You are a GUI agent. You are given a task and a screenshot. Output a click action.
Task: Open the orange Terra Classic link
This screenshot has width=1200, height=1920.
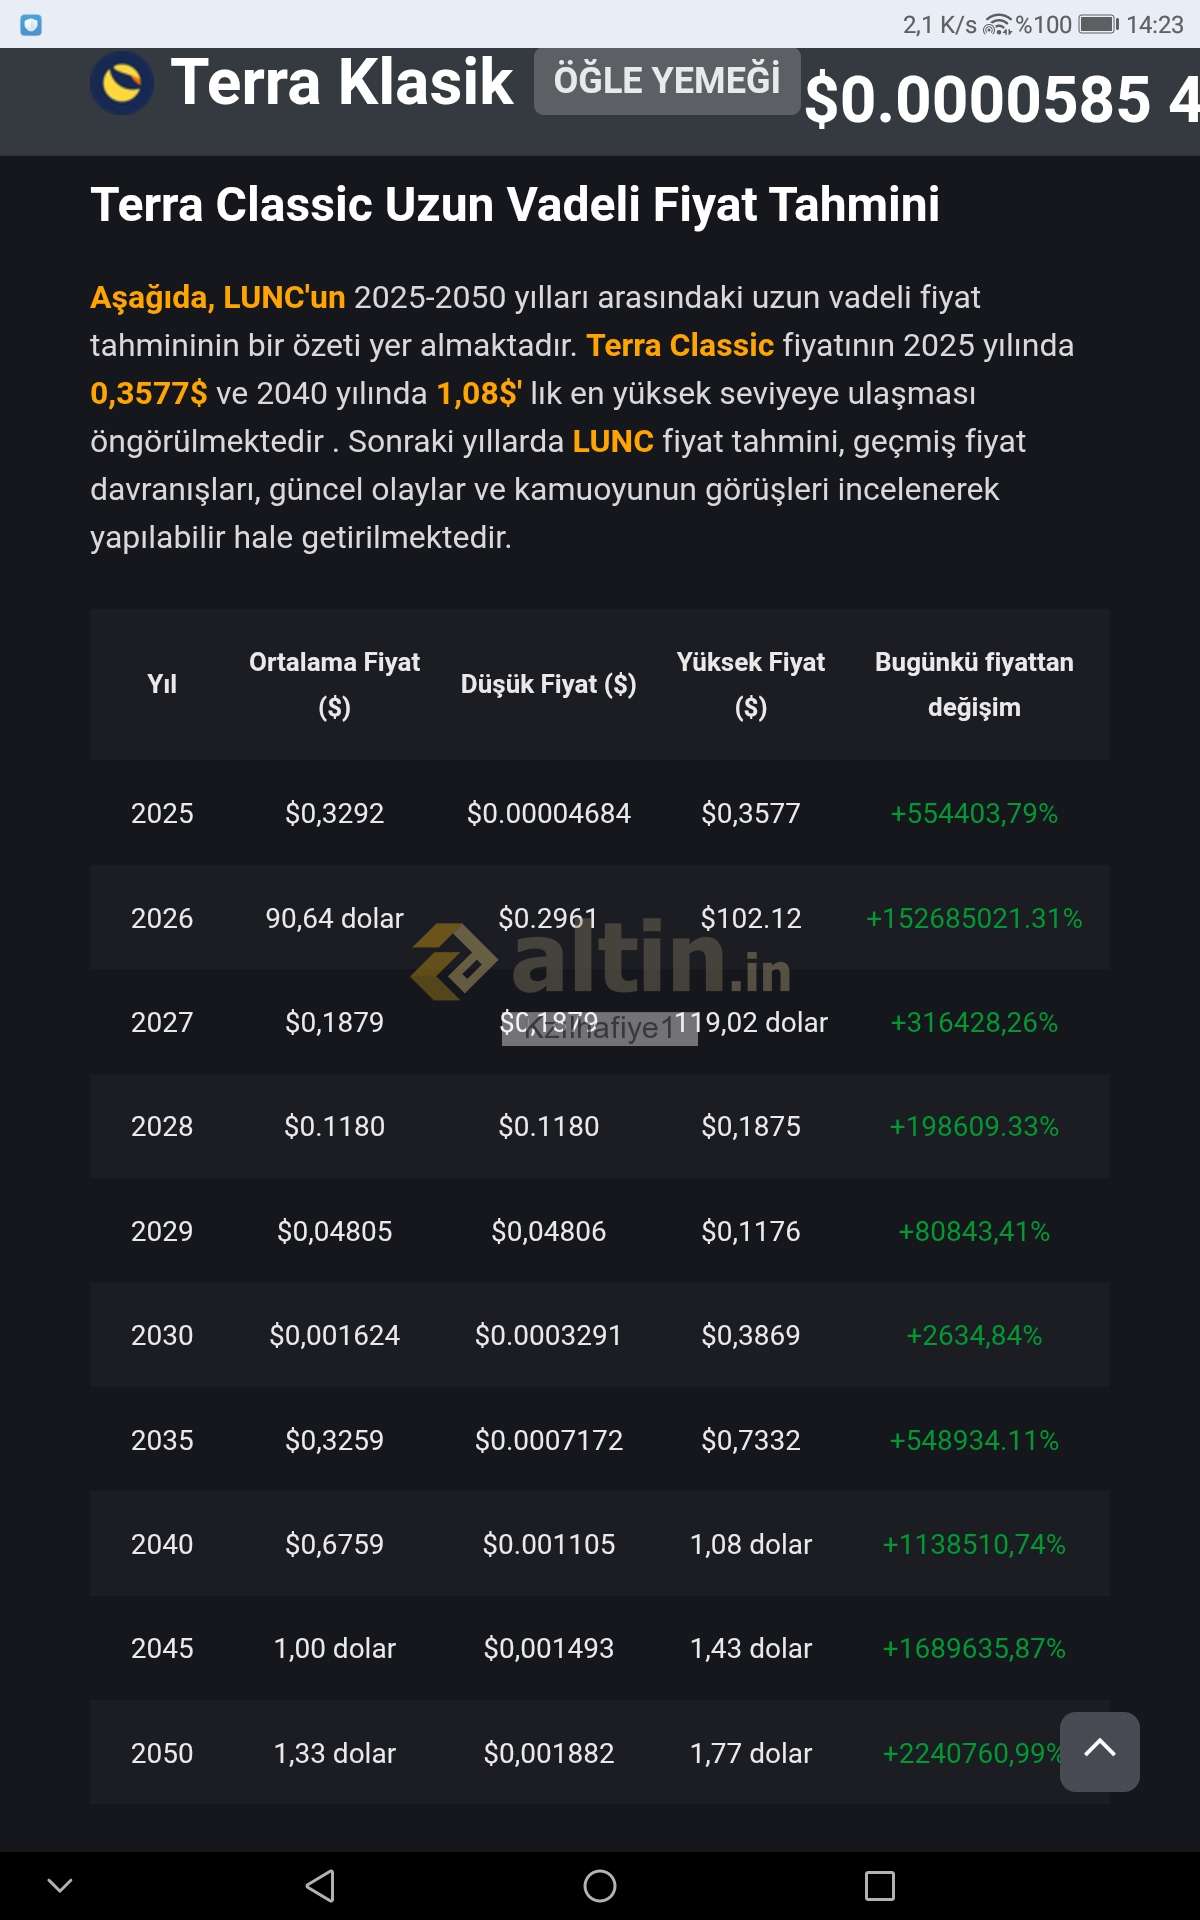pyautogui.click(x=680, y=345)
